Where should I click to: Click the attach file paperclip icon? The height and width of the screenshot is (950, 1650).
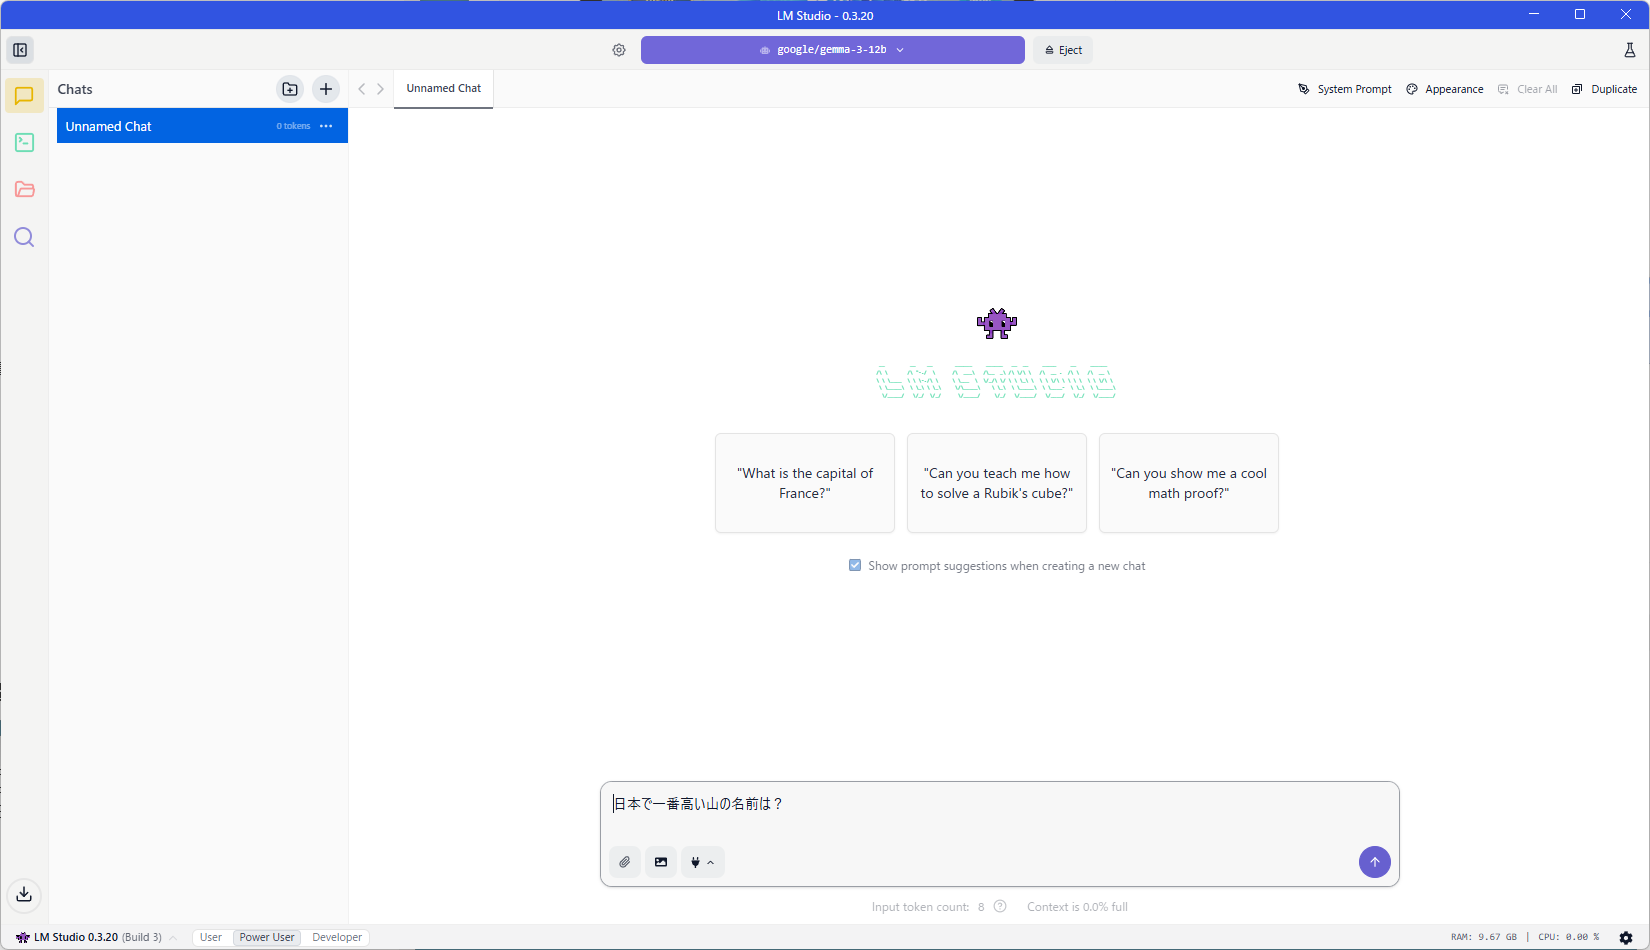coord(625,862)
